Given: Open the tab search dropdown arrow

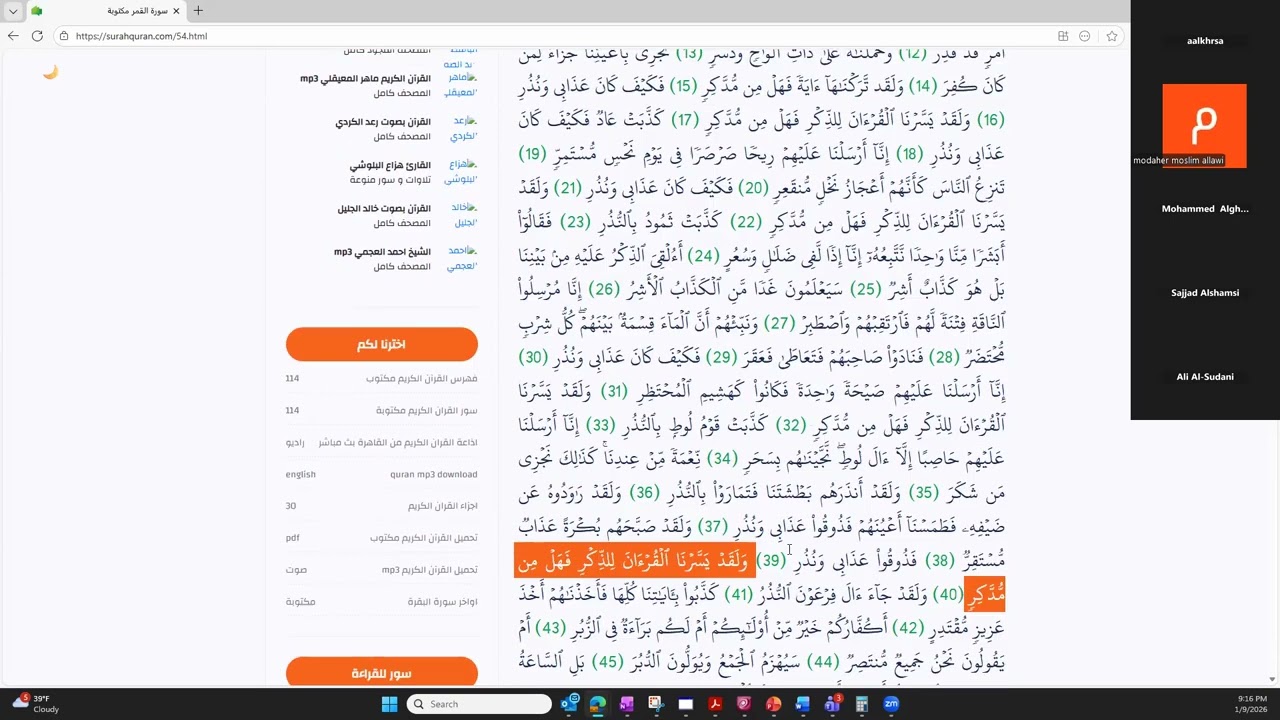Looking at the screenshot, I should click(13, 11).
